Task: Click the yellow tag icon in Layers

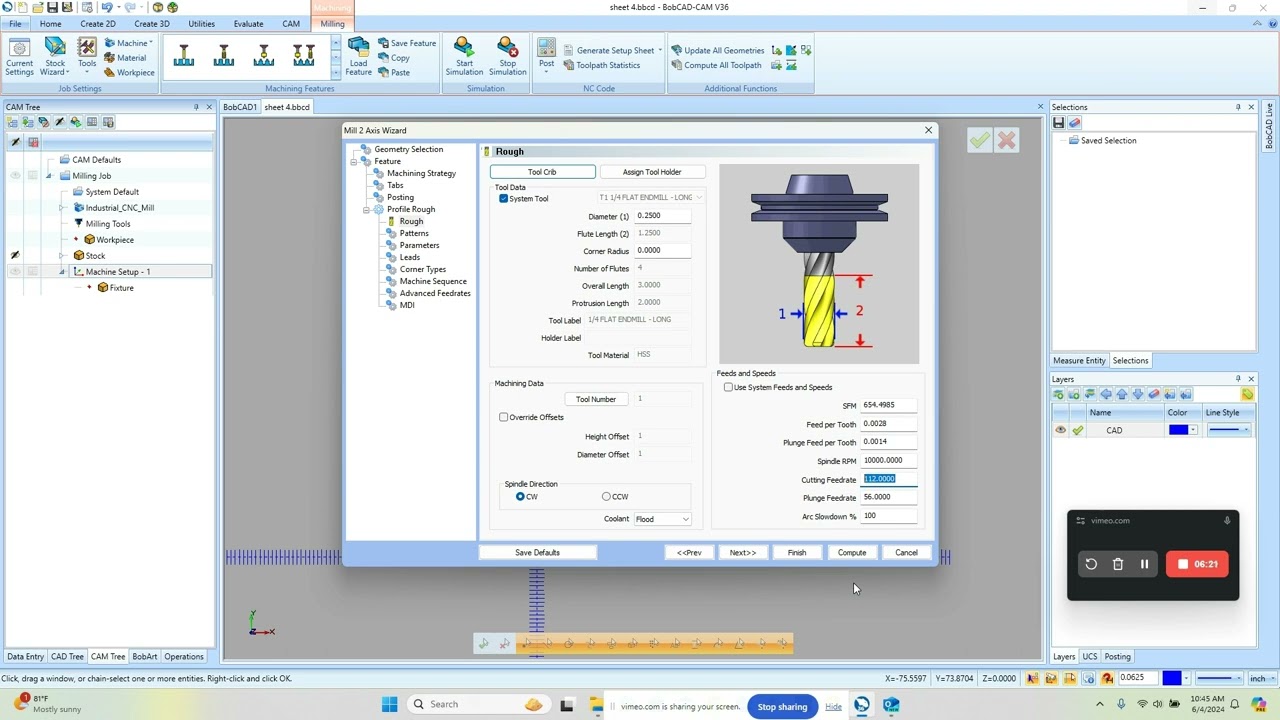Action: (1247, 395)
